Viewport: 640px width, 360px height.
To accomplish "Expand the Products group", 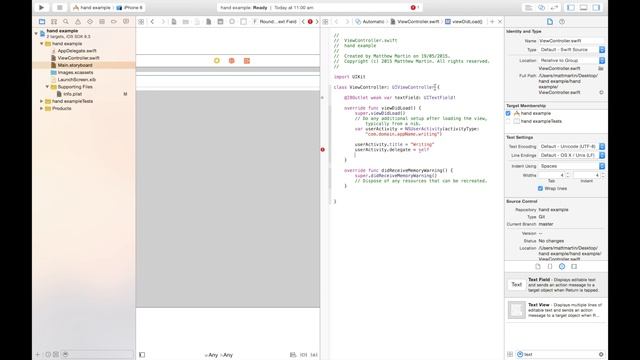I will 42,108.
